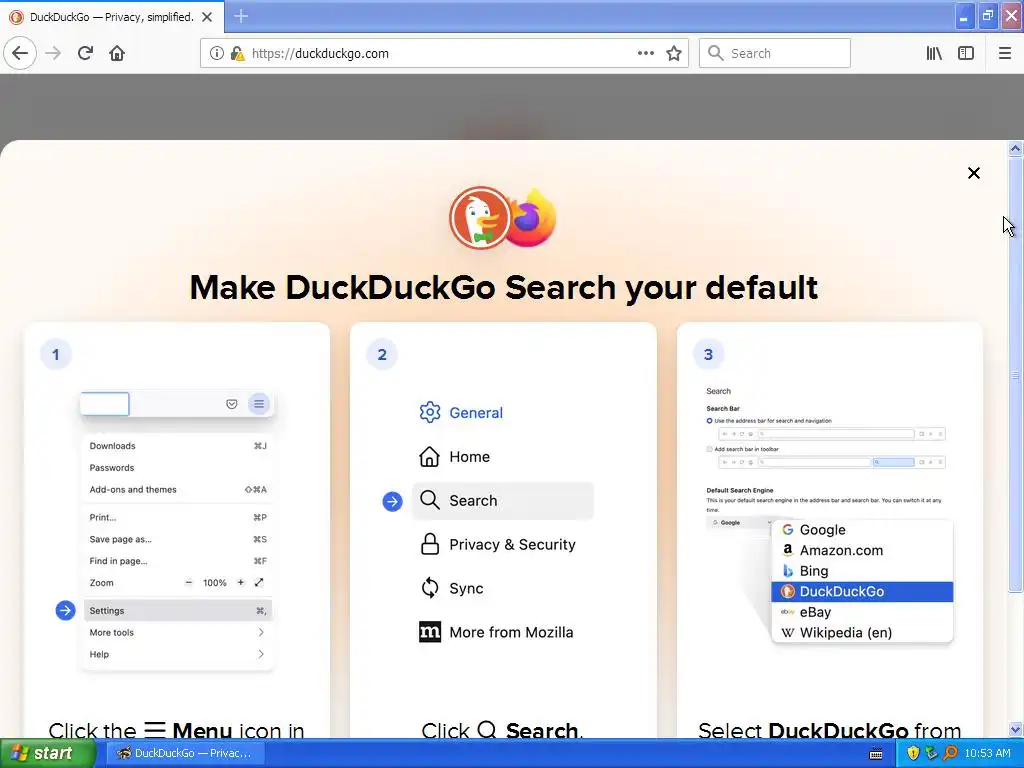Show site information via the info icon
1024x768 pixels.
(x=216, y=53)
